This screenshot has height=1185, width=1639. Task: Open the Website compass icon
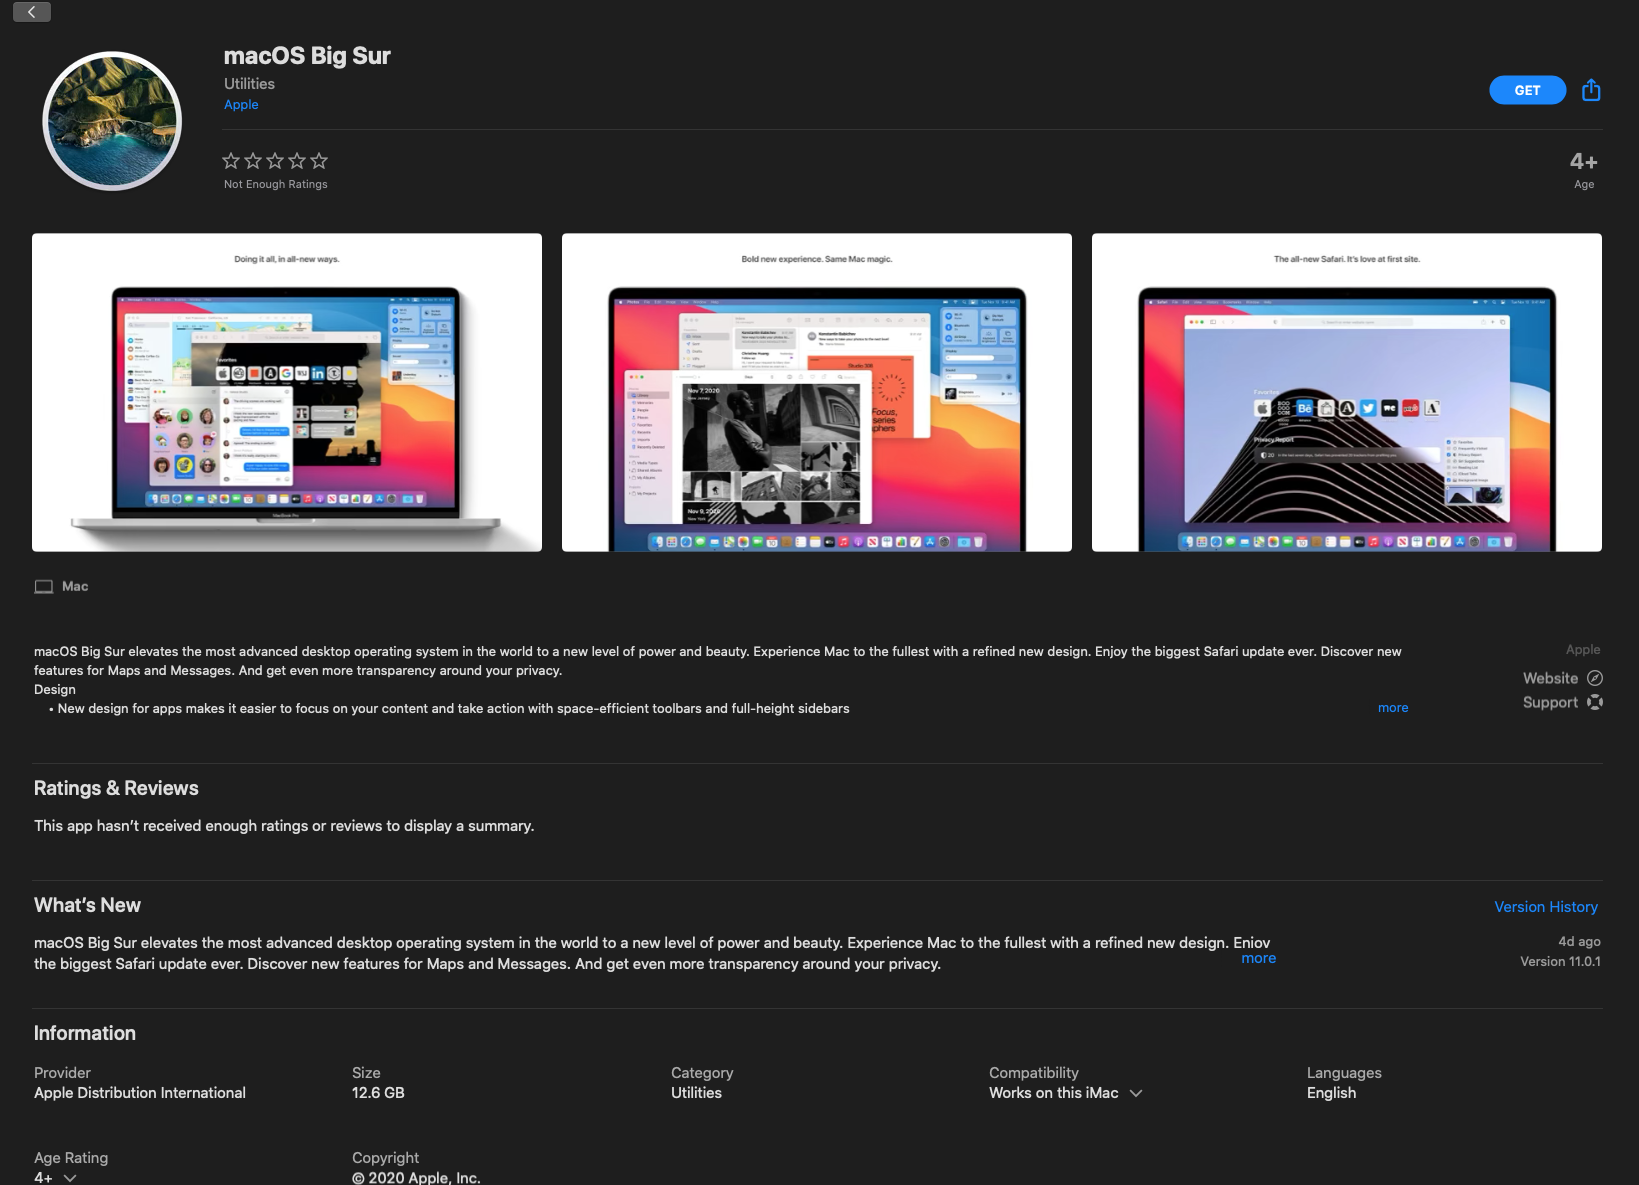[x=1595, y=678]
